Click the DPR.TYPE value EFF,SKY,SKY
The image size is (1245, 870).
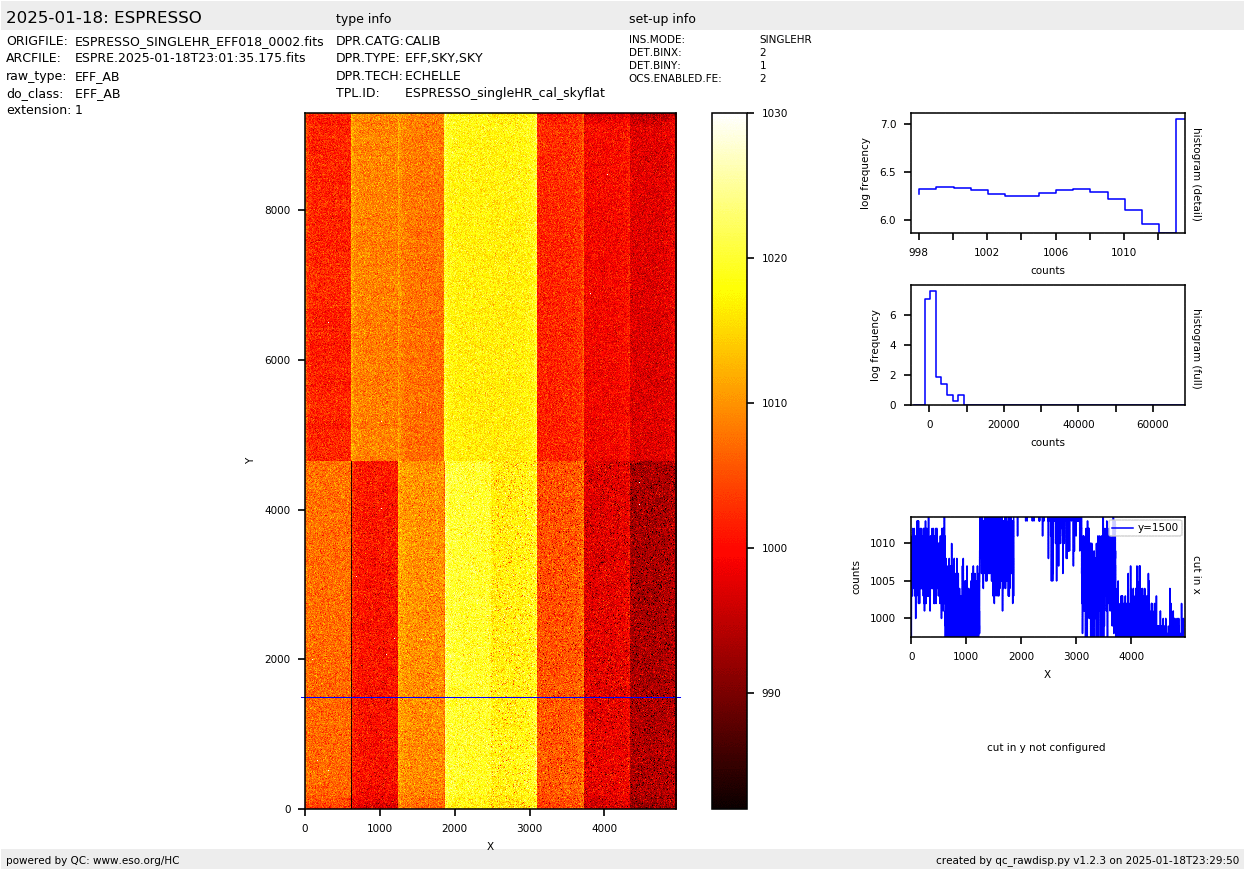click(443, 59)
